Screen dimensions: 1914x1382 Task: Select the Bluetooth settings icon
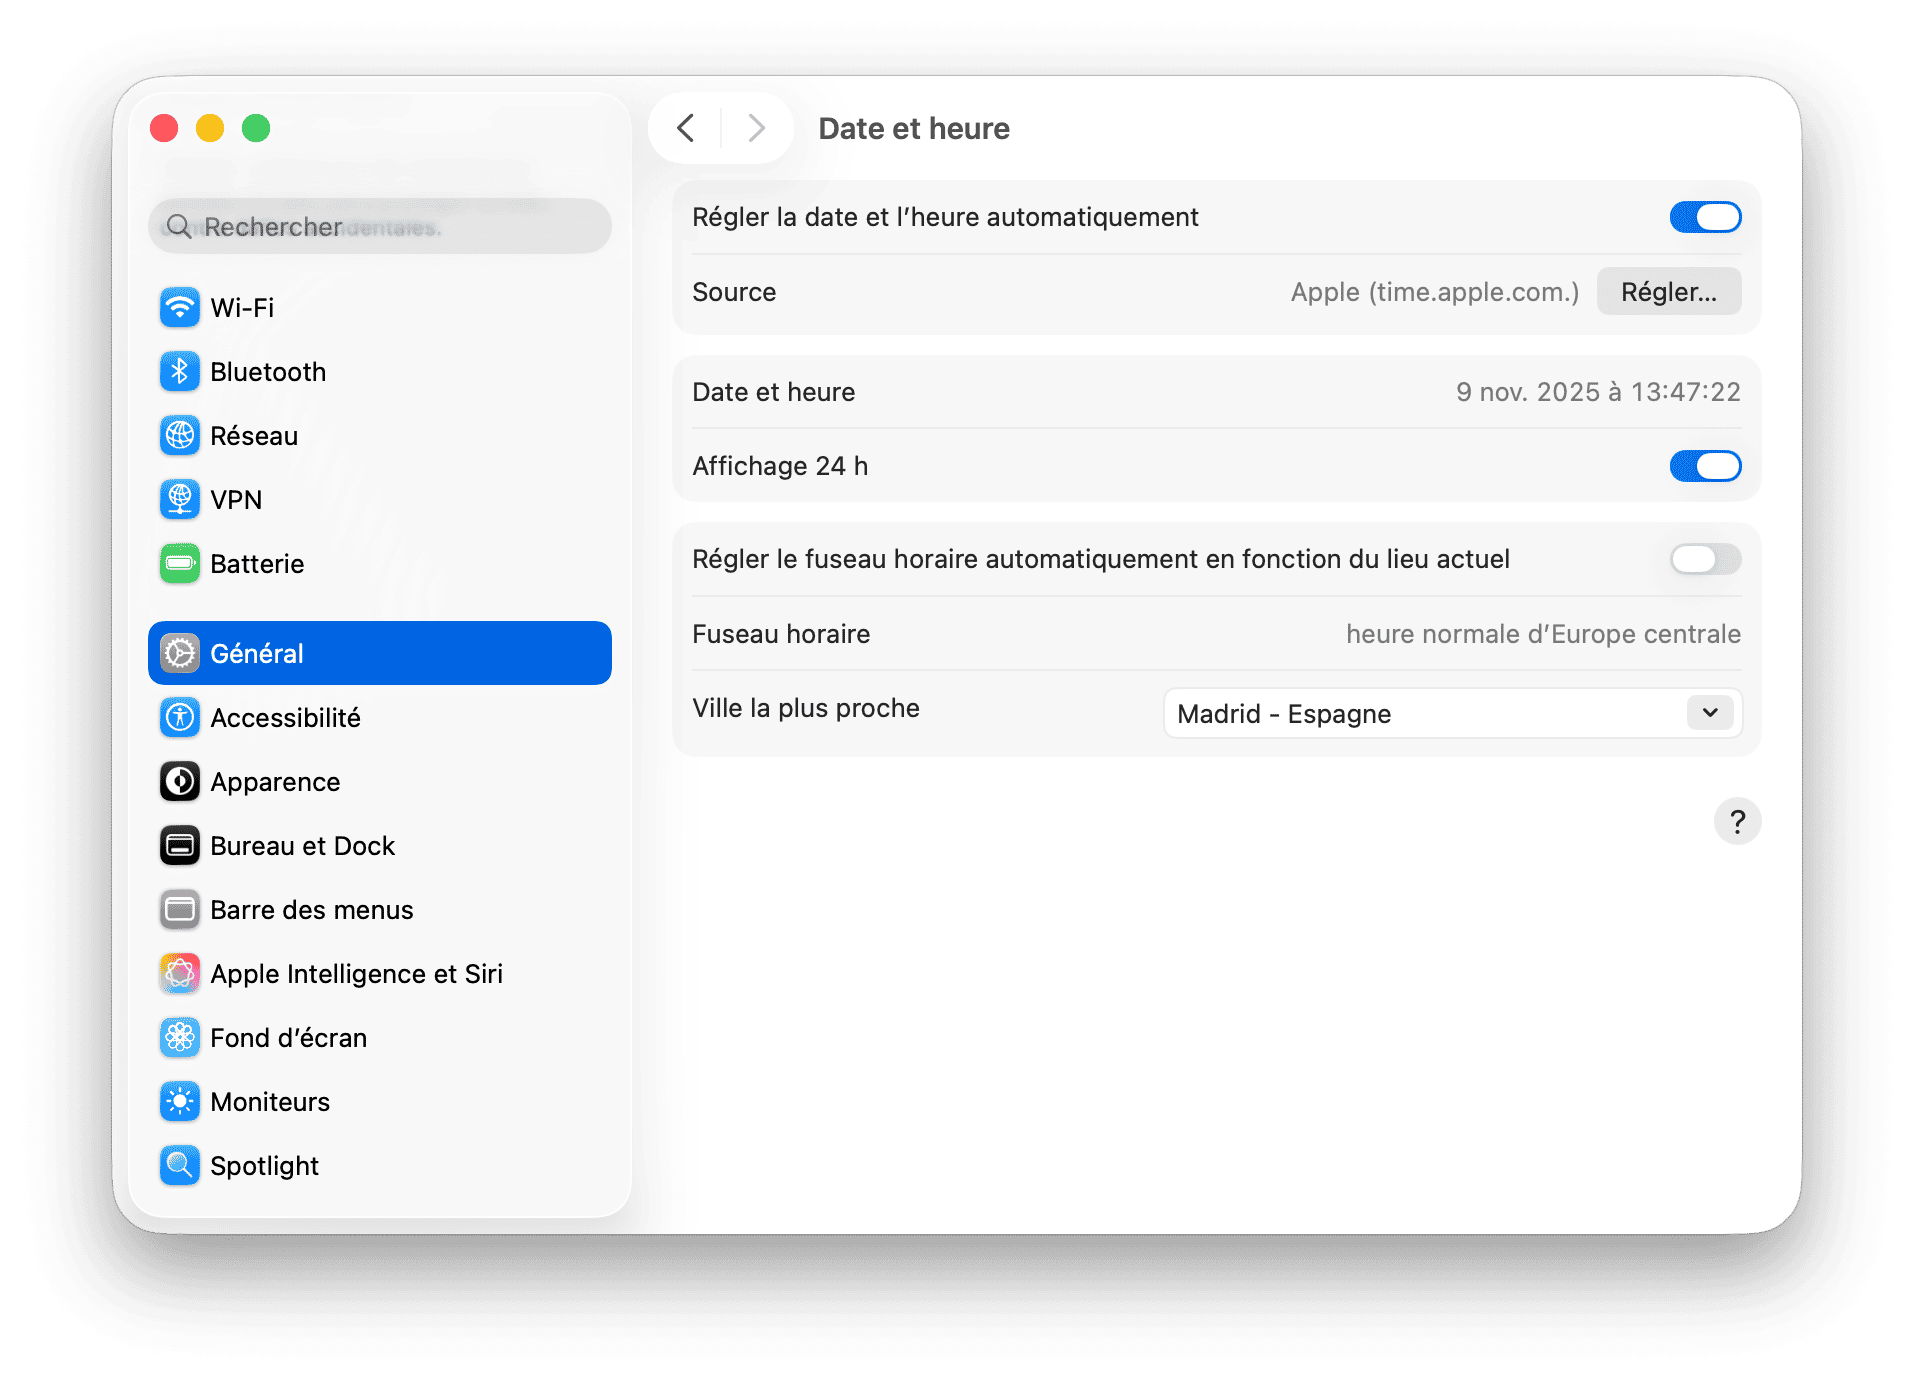pyautogui.click(x=180, y=371)
